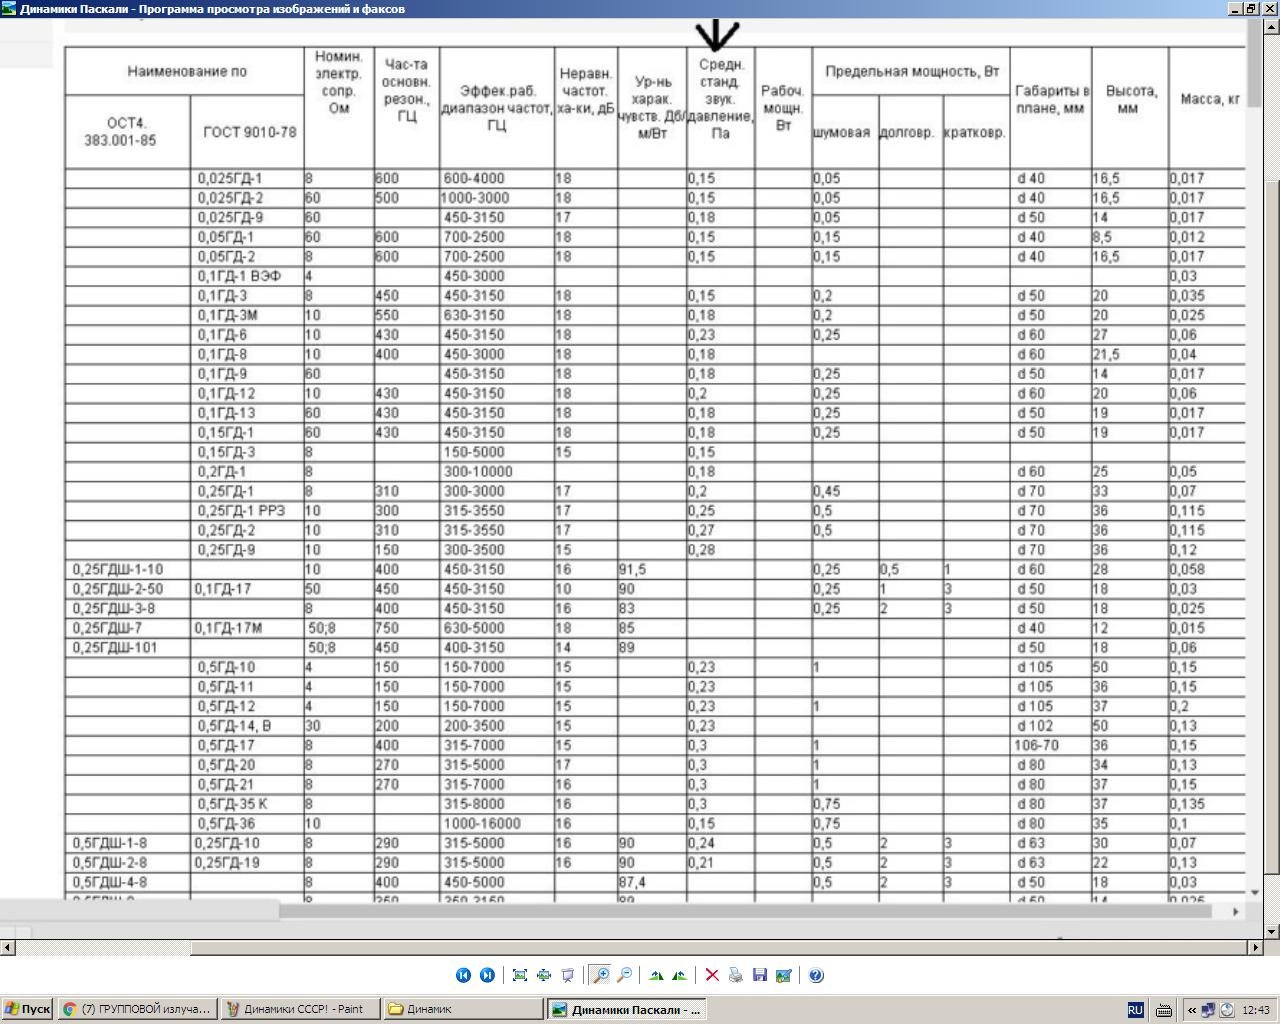Screen dimensions: 1280x1024
Task: Click sensitivity value 87,4
Action: 632,882
